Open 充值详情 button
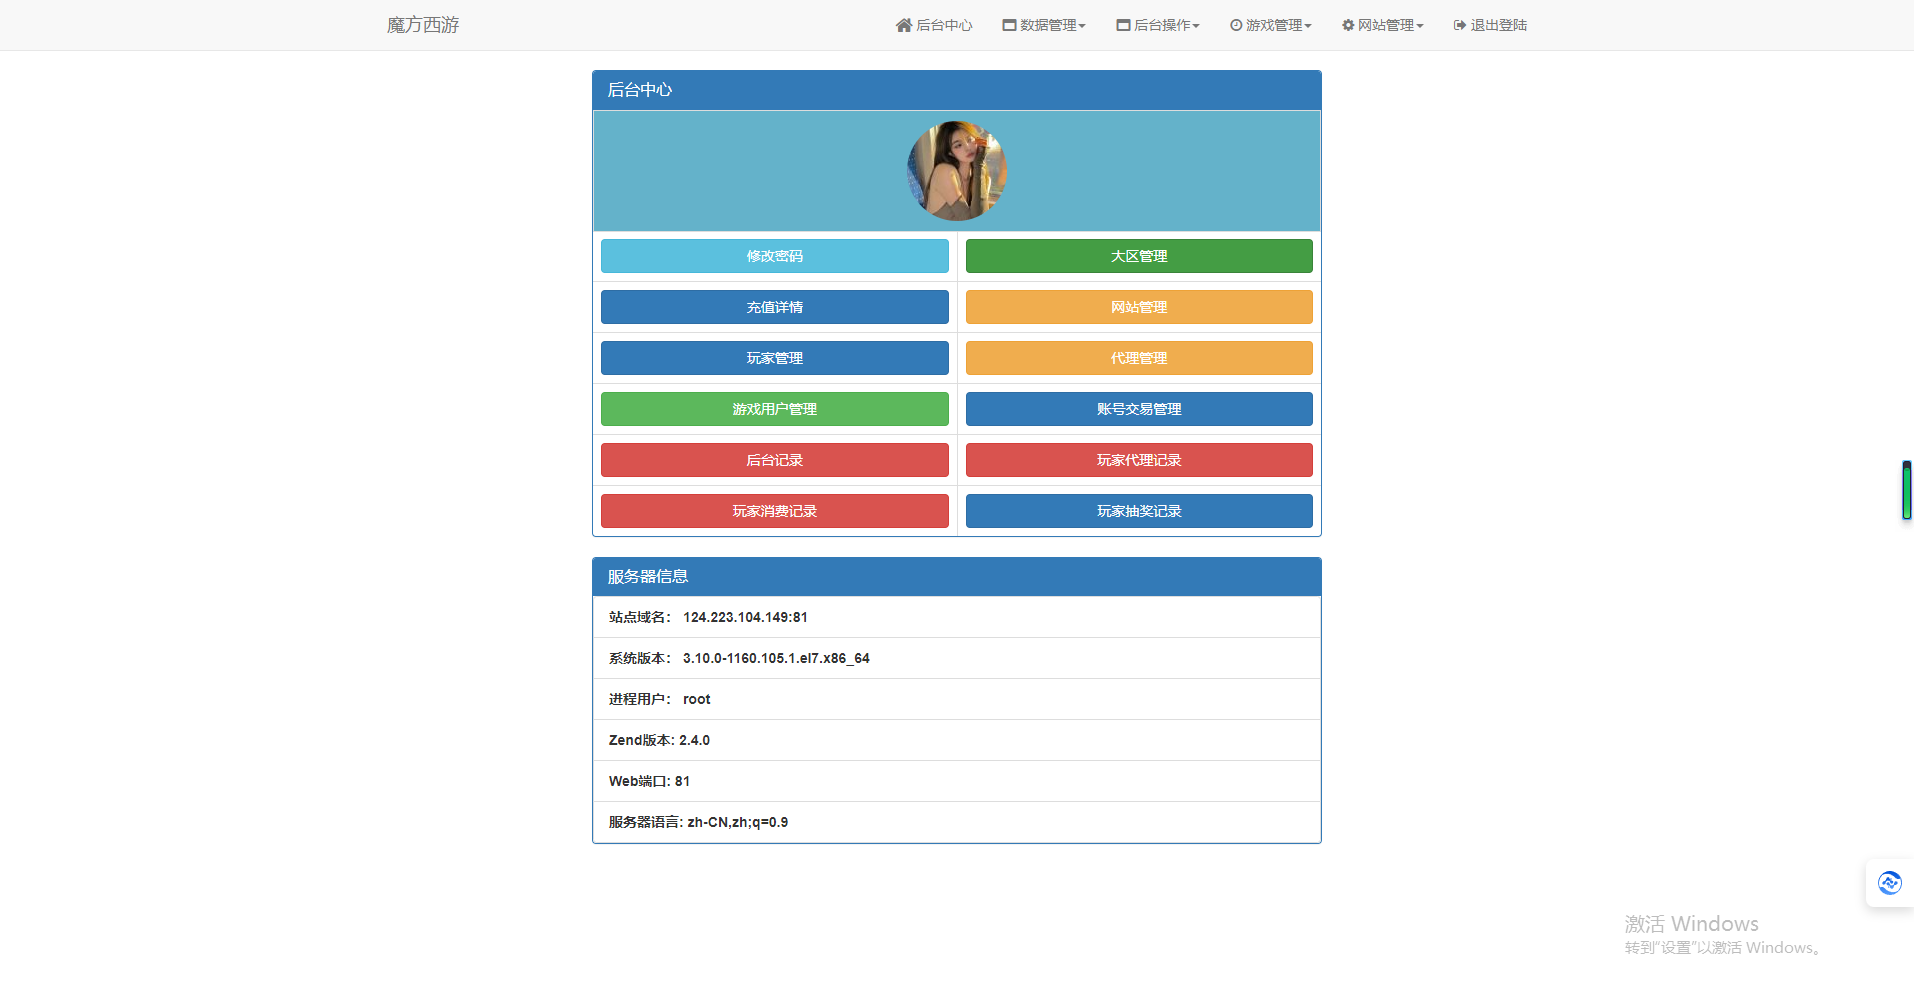 pos(775,307)
